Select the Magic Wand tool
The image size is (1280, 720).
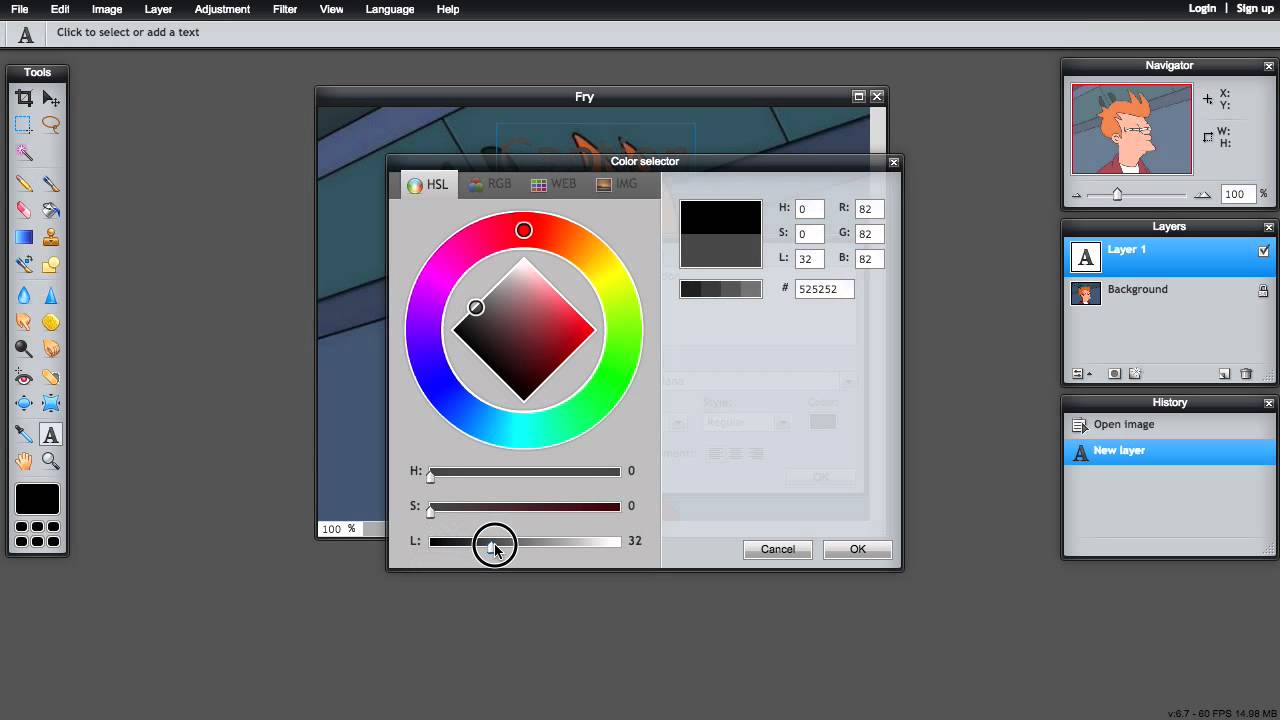point(24,153)
